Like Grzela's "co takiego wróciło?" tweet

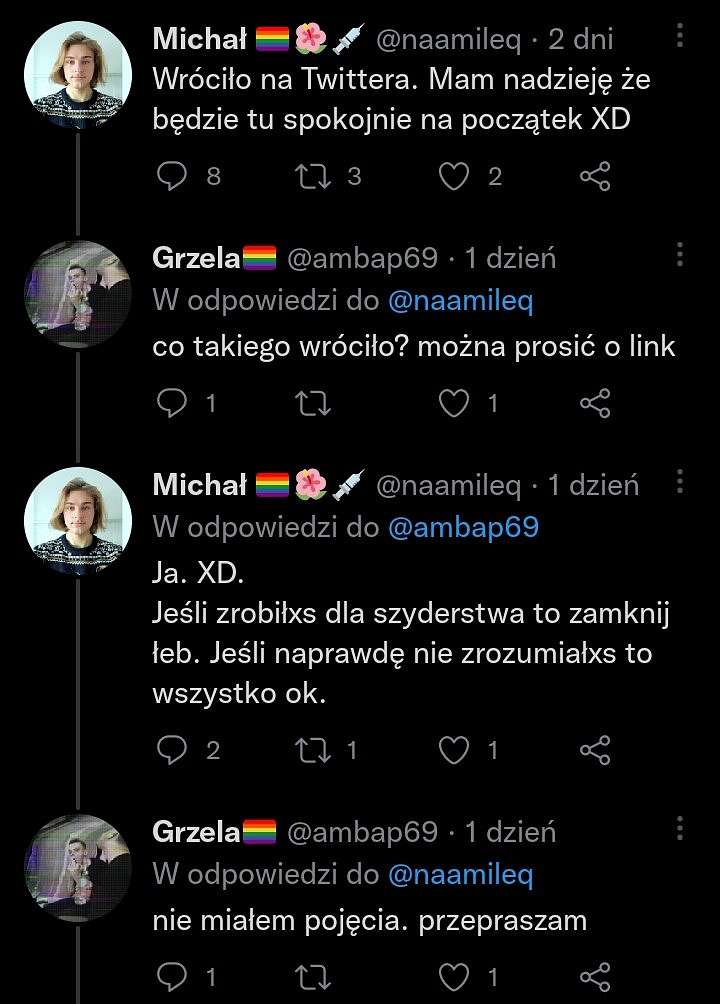pos(454,403)
